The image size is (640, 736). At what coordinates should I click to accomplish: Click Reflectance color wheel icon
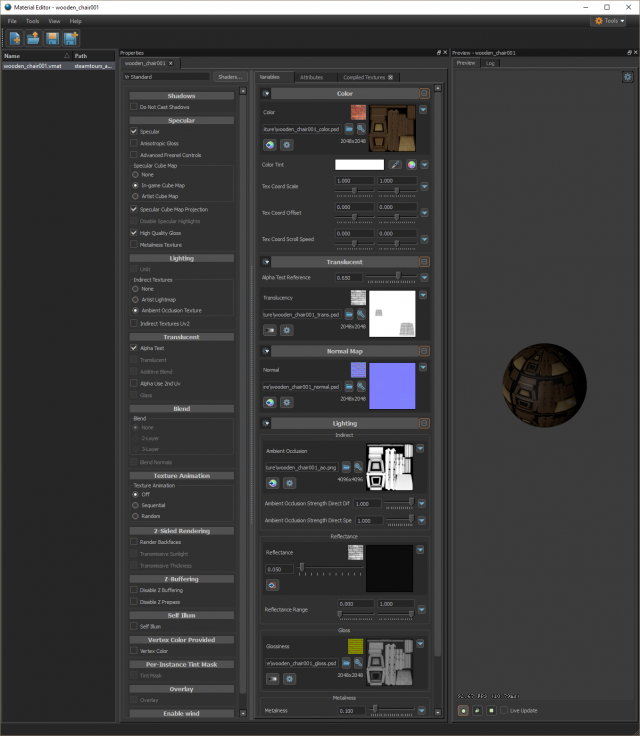[272, 585]
